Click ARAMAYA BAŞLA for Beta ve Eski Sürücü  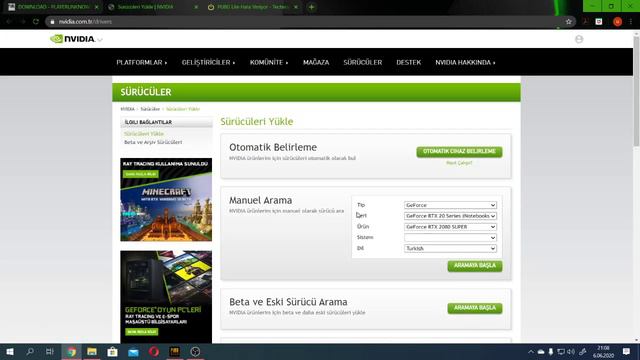point(475,308)
